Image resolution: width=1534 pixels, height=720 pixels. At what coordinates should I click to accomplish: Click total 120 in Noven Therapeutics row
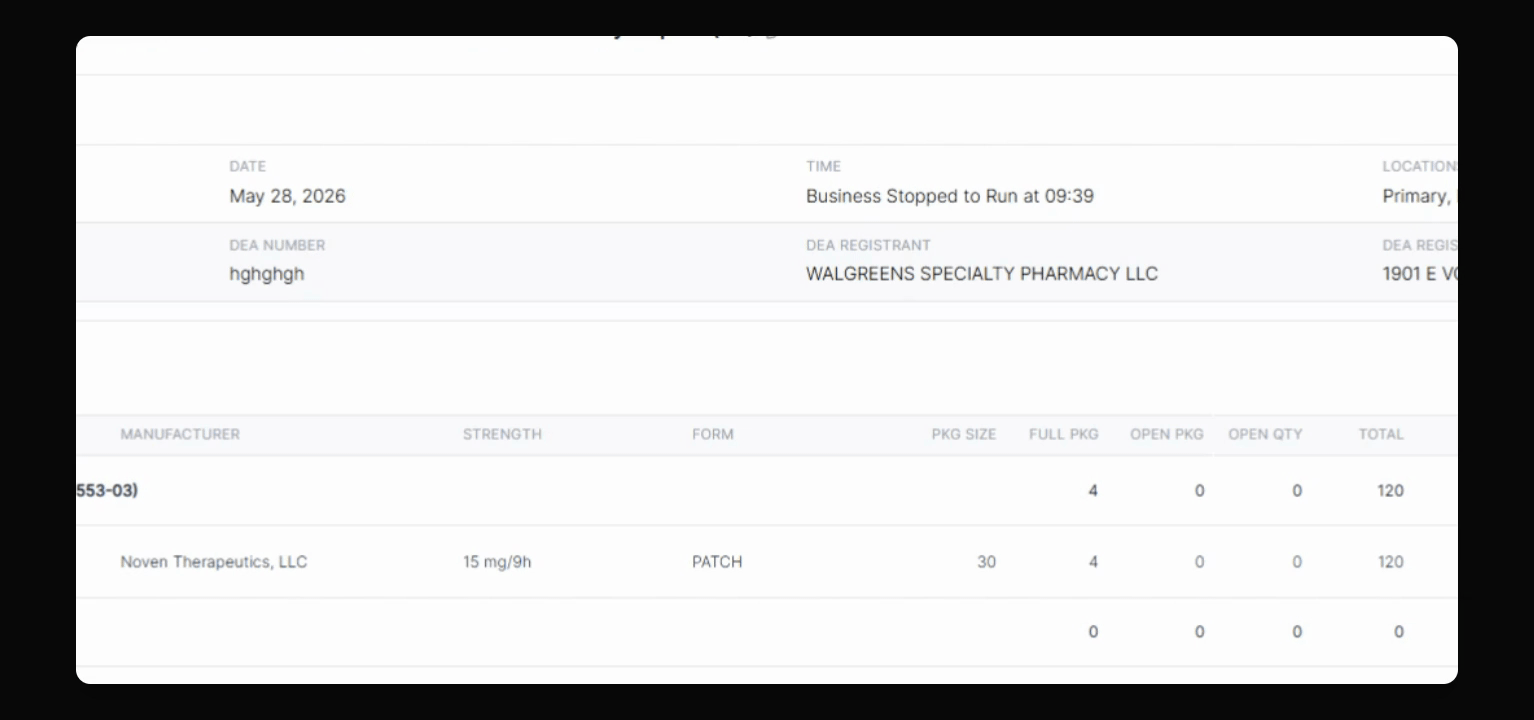[1390, 562]
